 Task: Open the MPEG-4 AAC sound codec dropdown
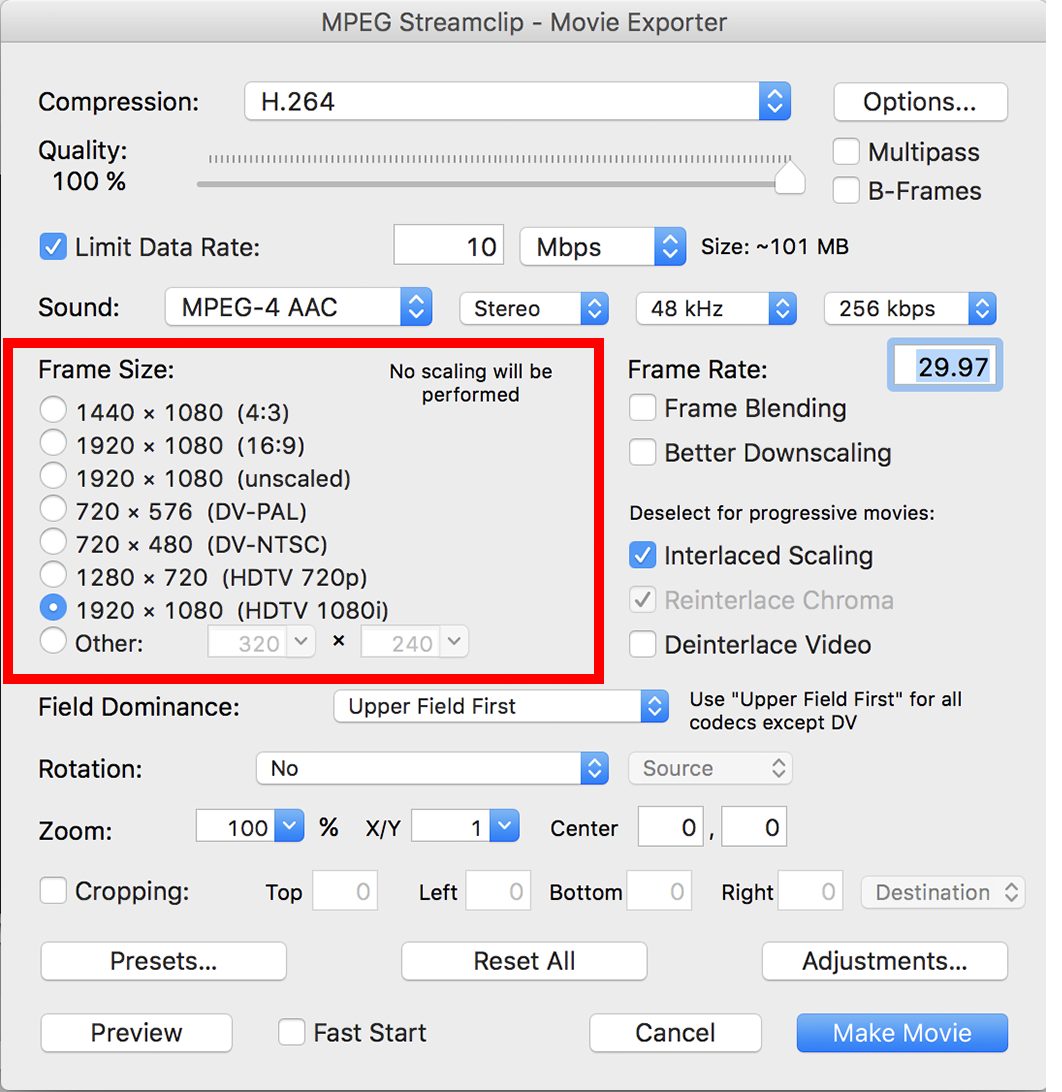299,307
